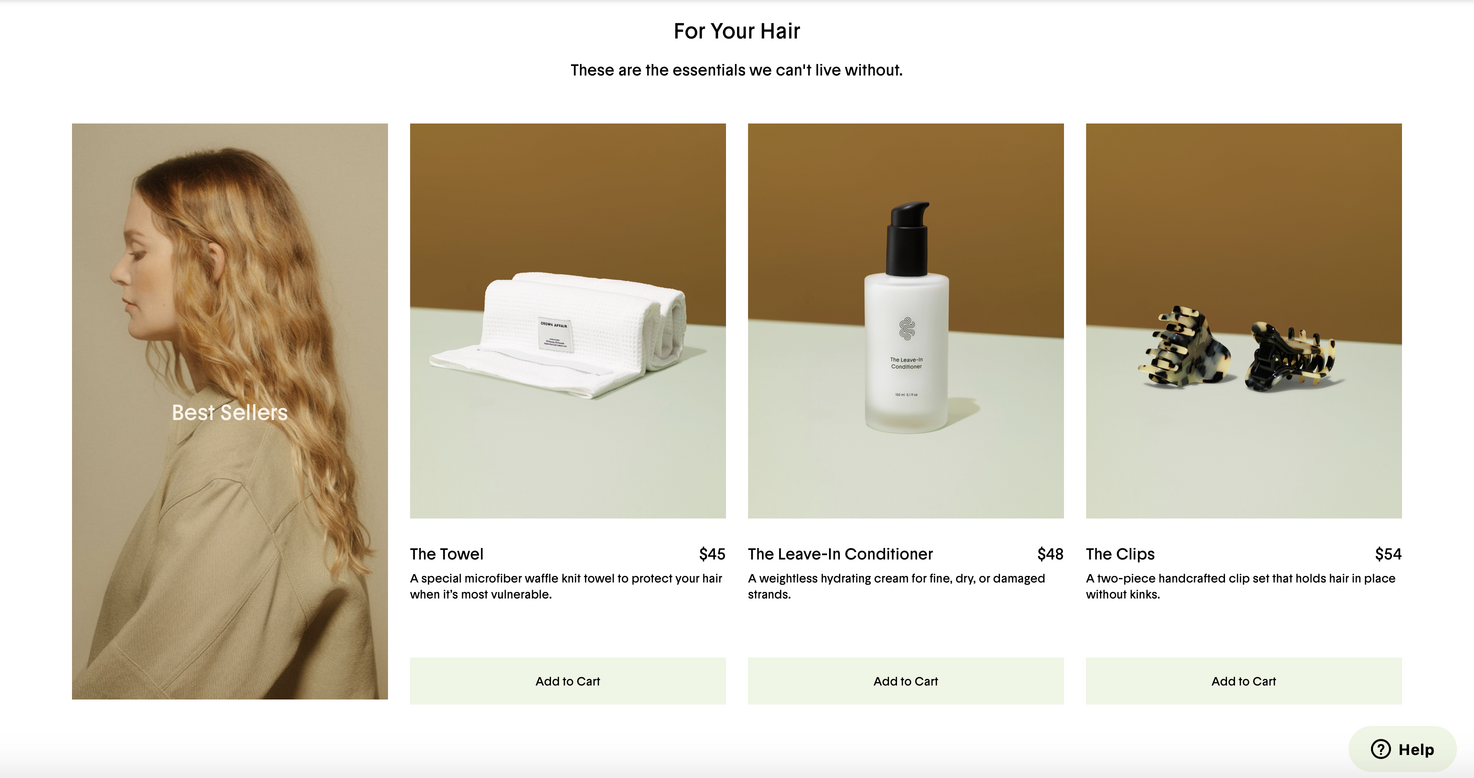Click the weightless hydrating cream description
Screen dimensions: 1474x778
(x=897, y=586)
